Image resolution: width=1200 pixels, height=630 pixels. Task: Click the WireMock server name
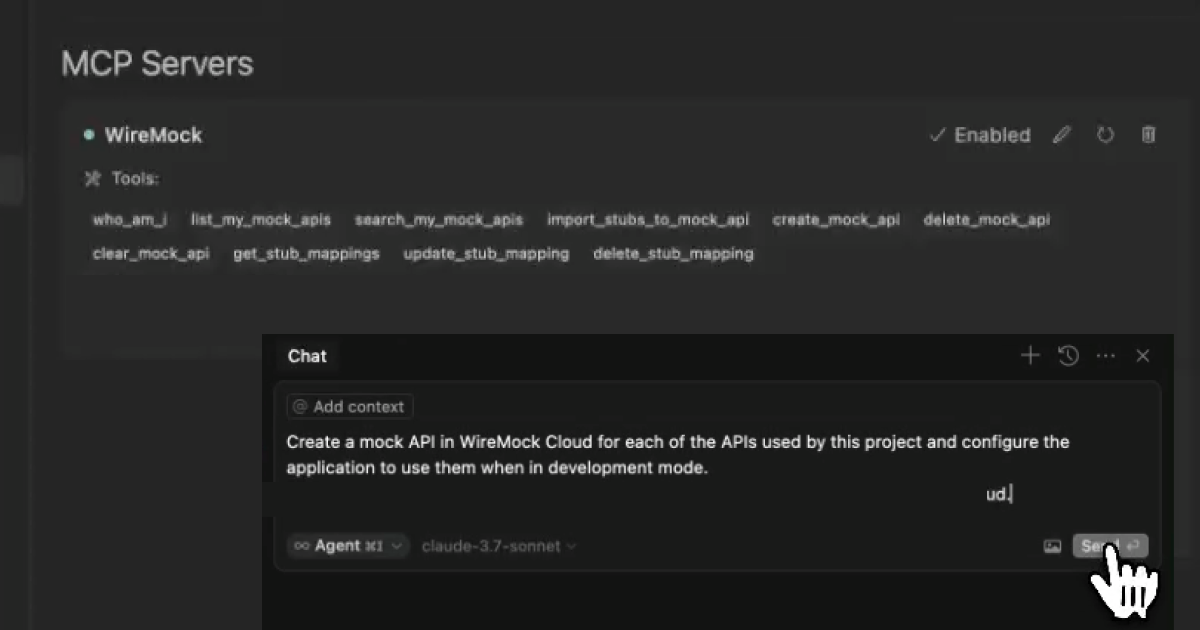tap(153, 135)
